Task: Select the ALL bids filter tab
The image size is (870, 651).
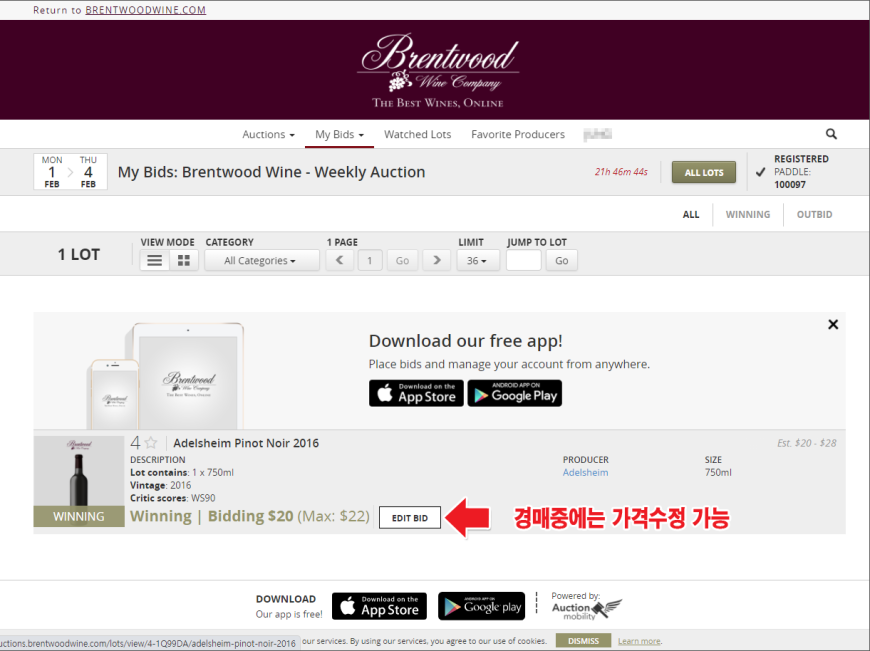Action: (691, 215)
